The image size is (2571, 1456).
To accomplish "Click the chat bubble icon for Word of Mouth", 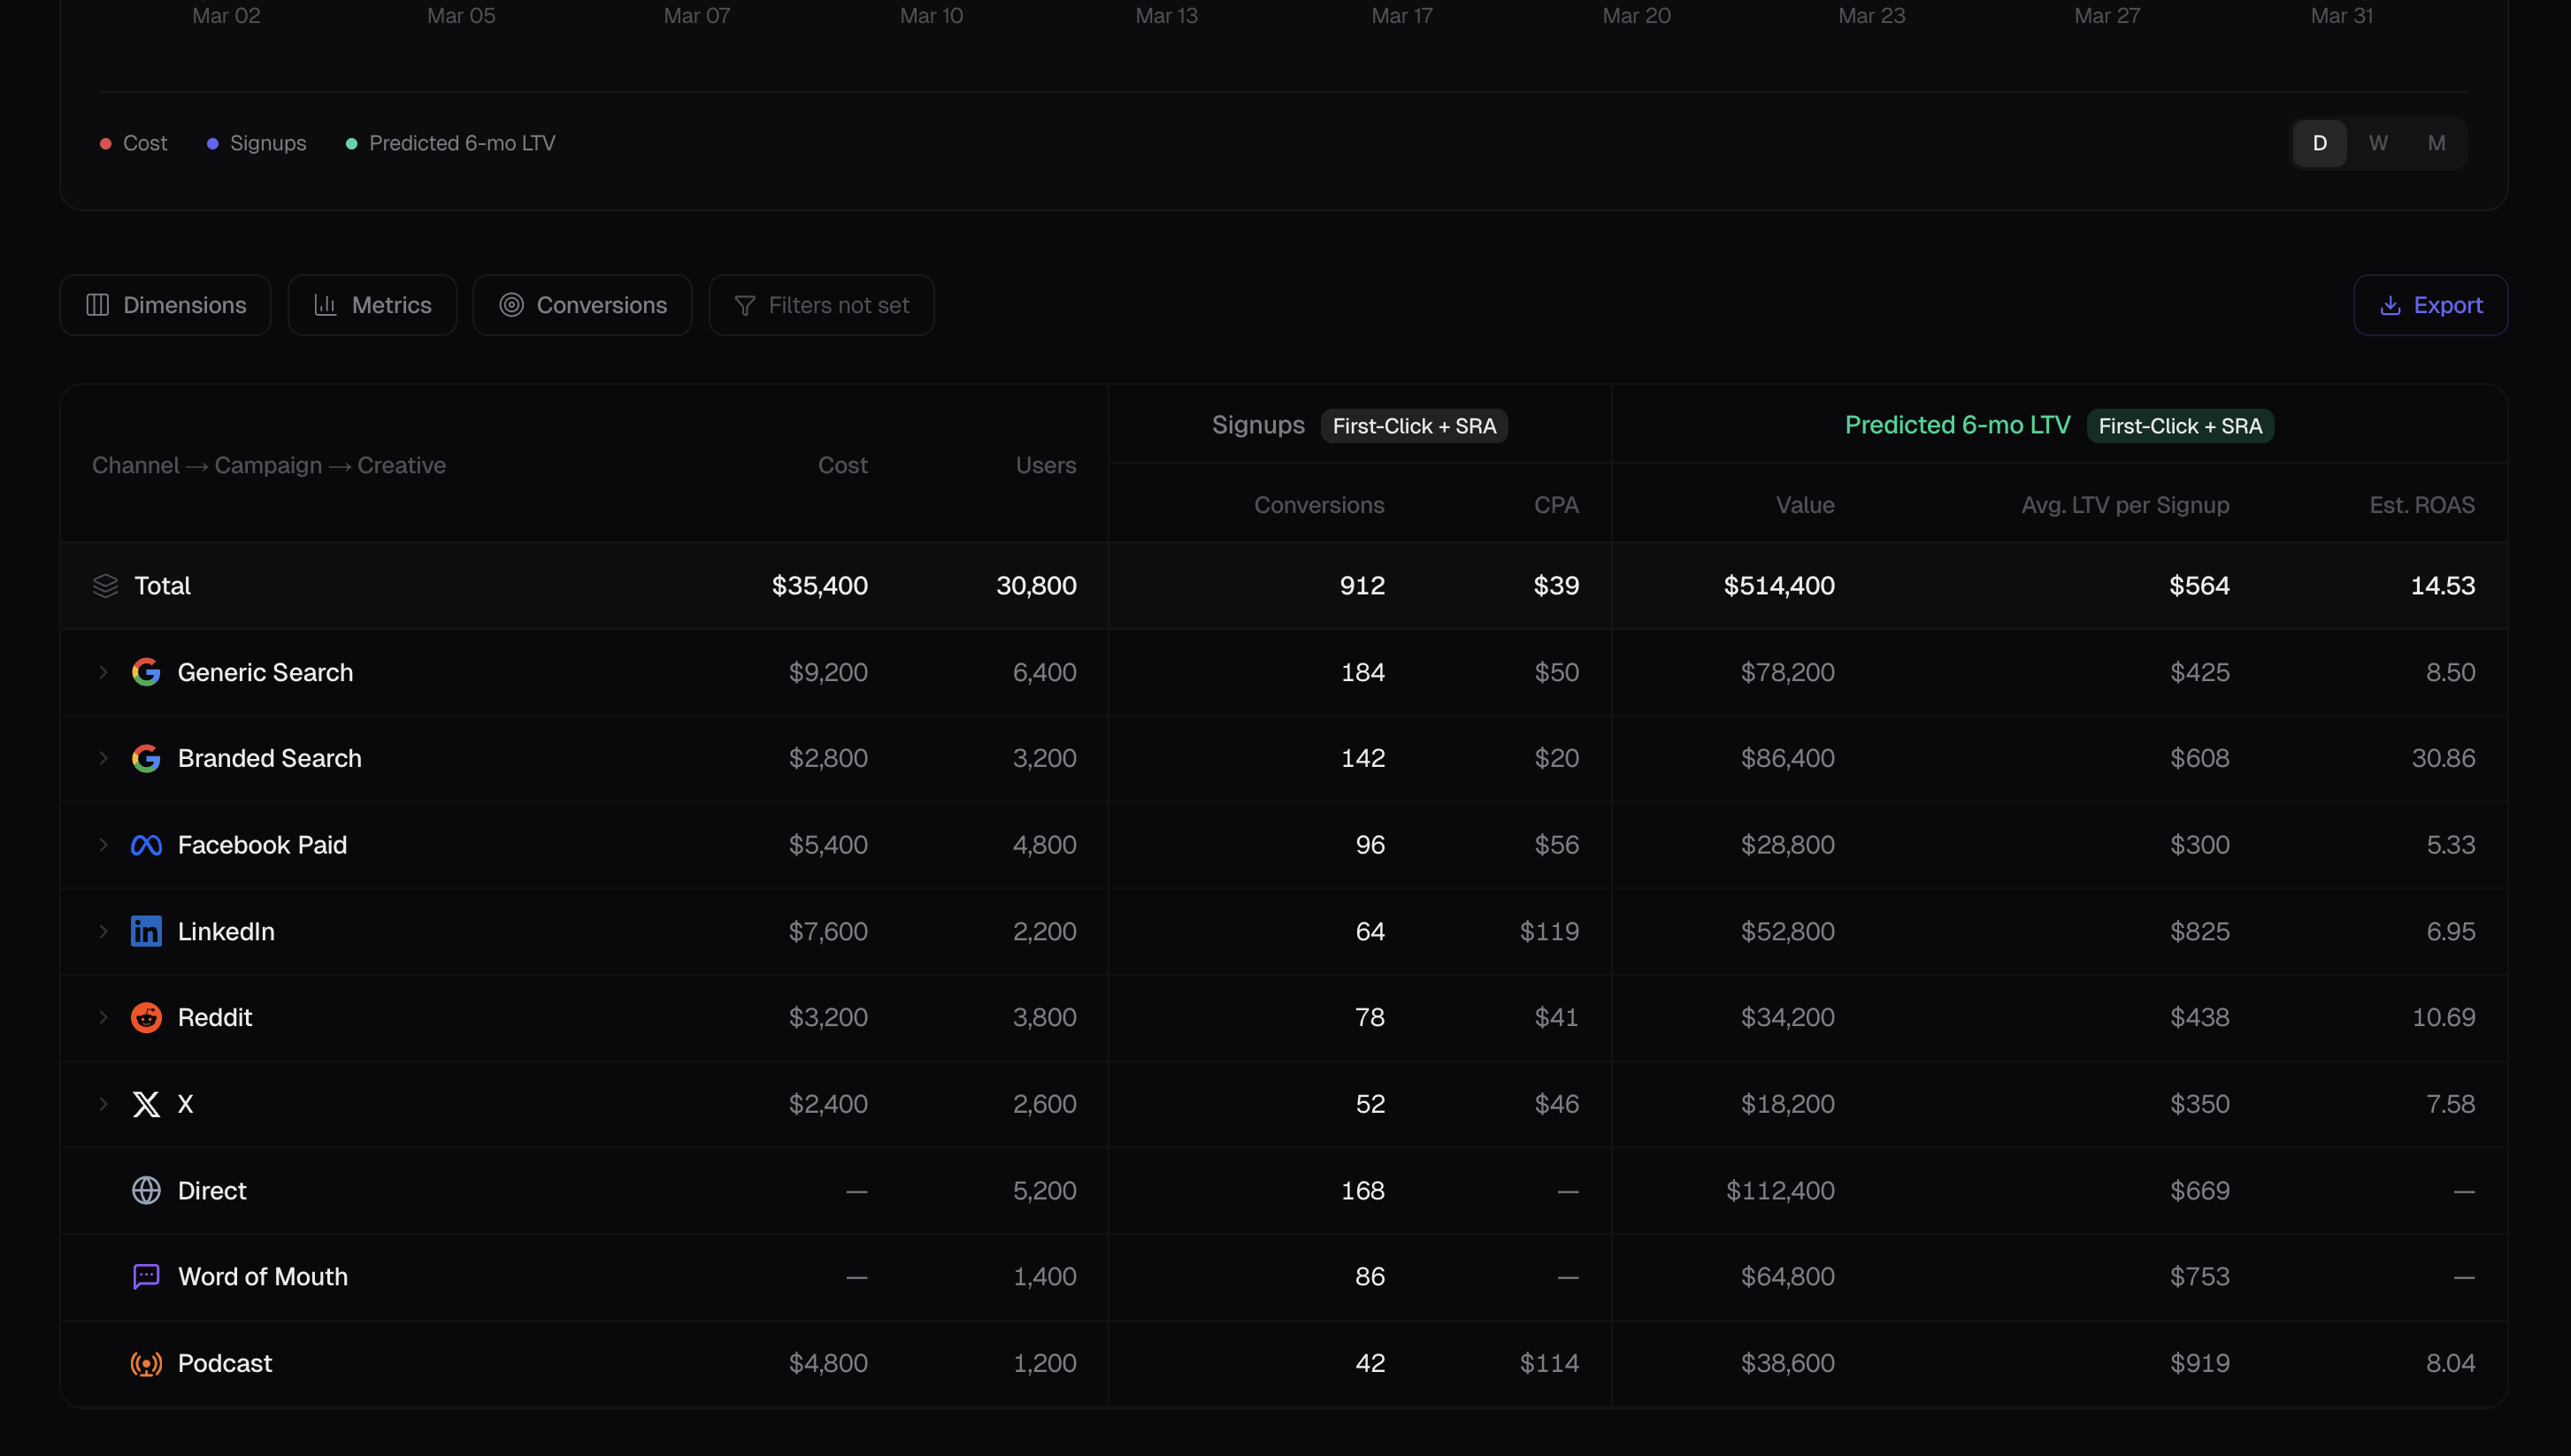I will coord(146,1276).
